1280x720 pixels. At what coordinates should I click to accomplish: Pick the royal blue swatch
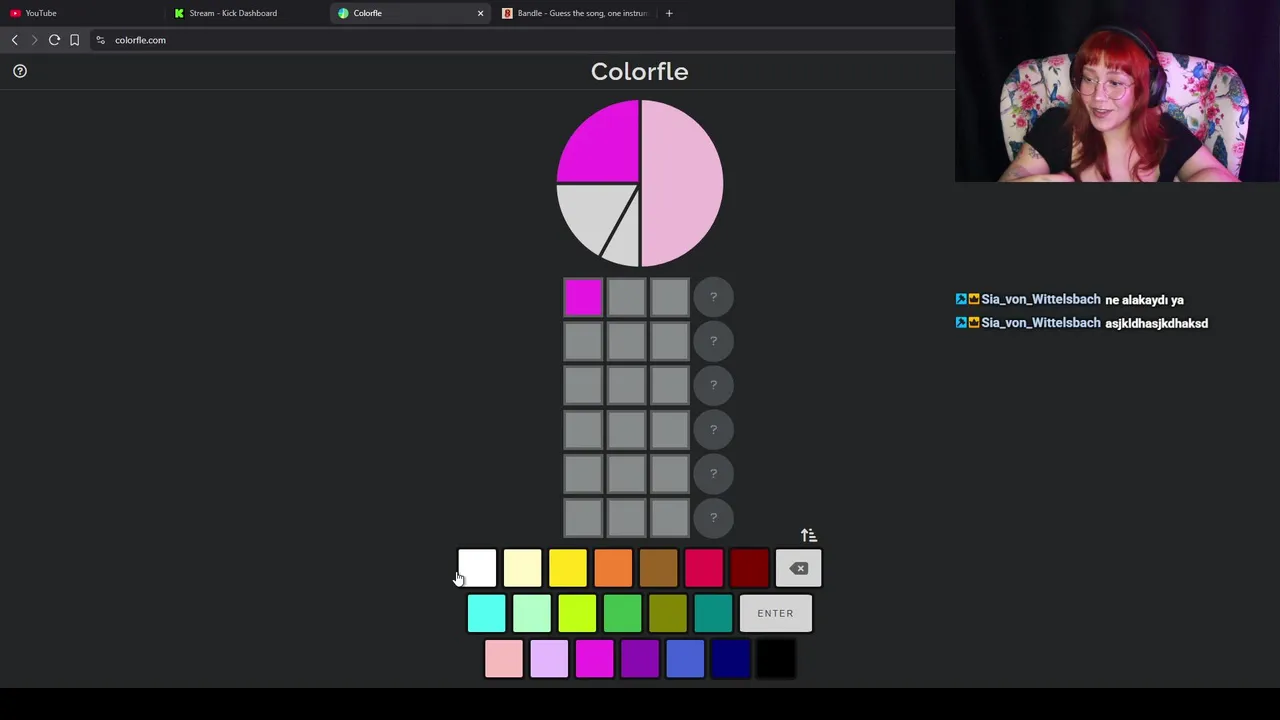point(685,659)
